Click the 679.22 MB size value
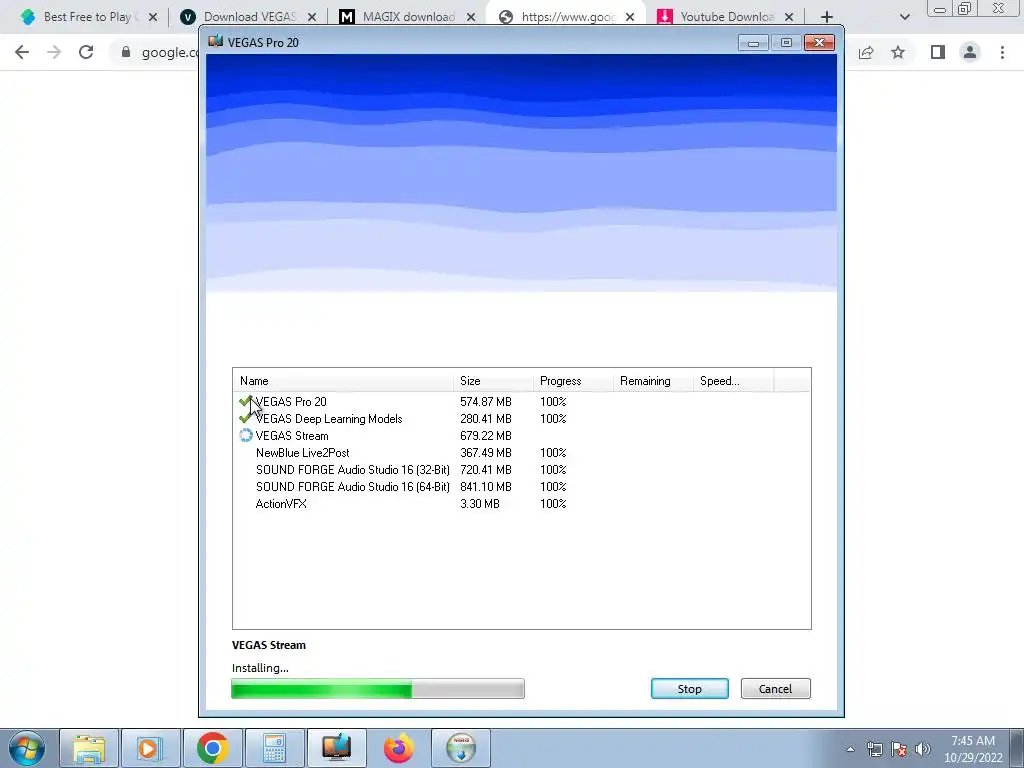 pyautogui.click(x=485, y=436)
